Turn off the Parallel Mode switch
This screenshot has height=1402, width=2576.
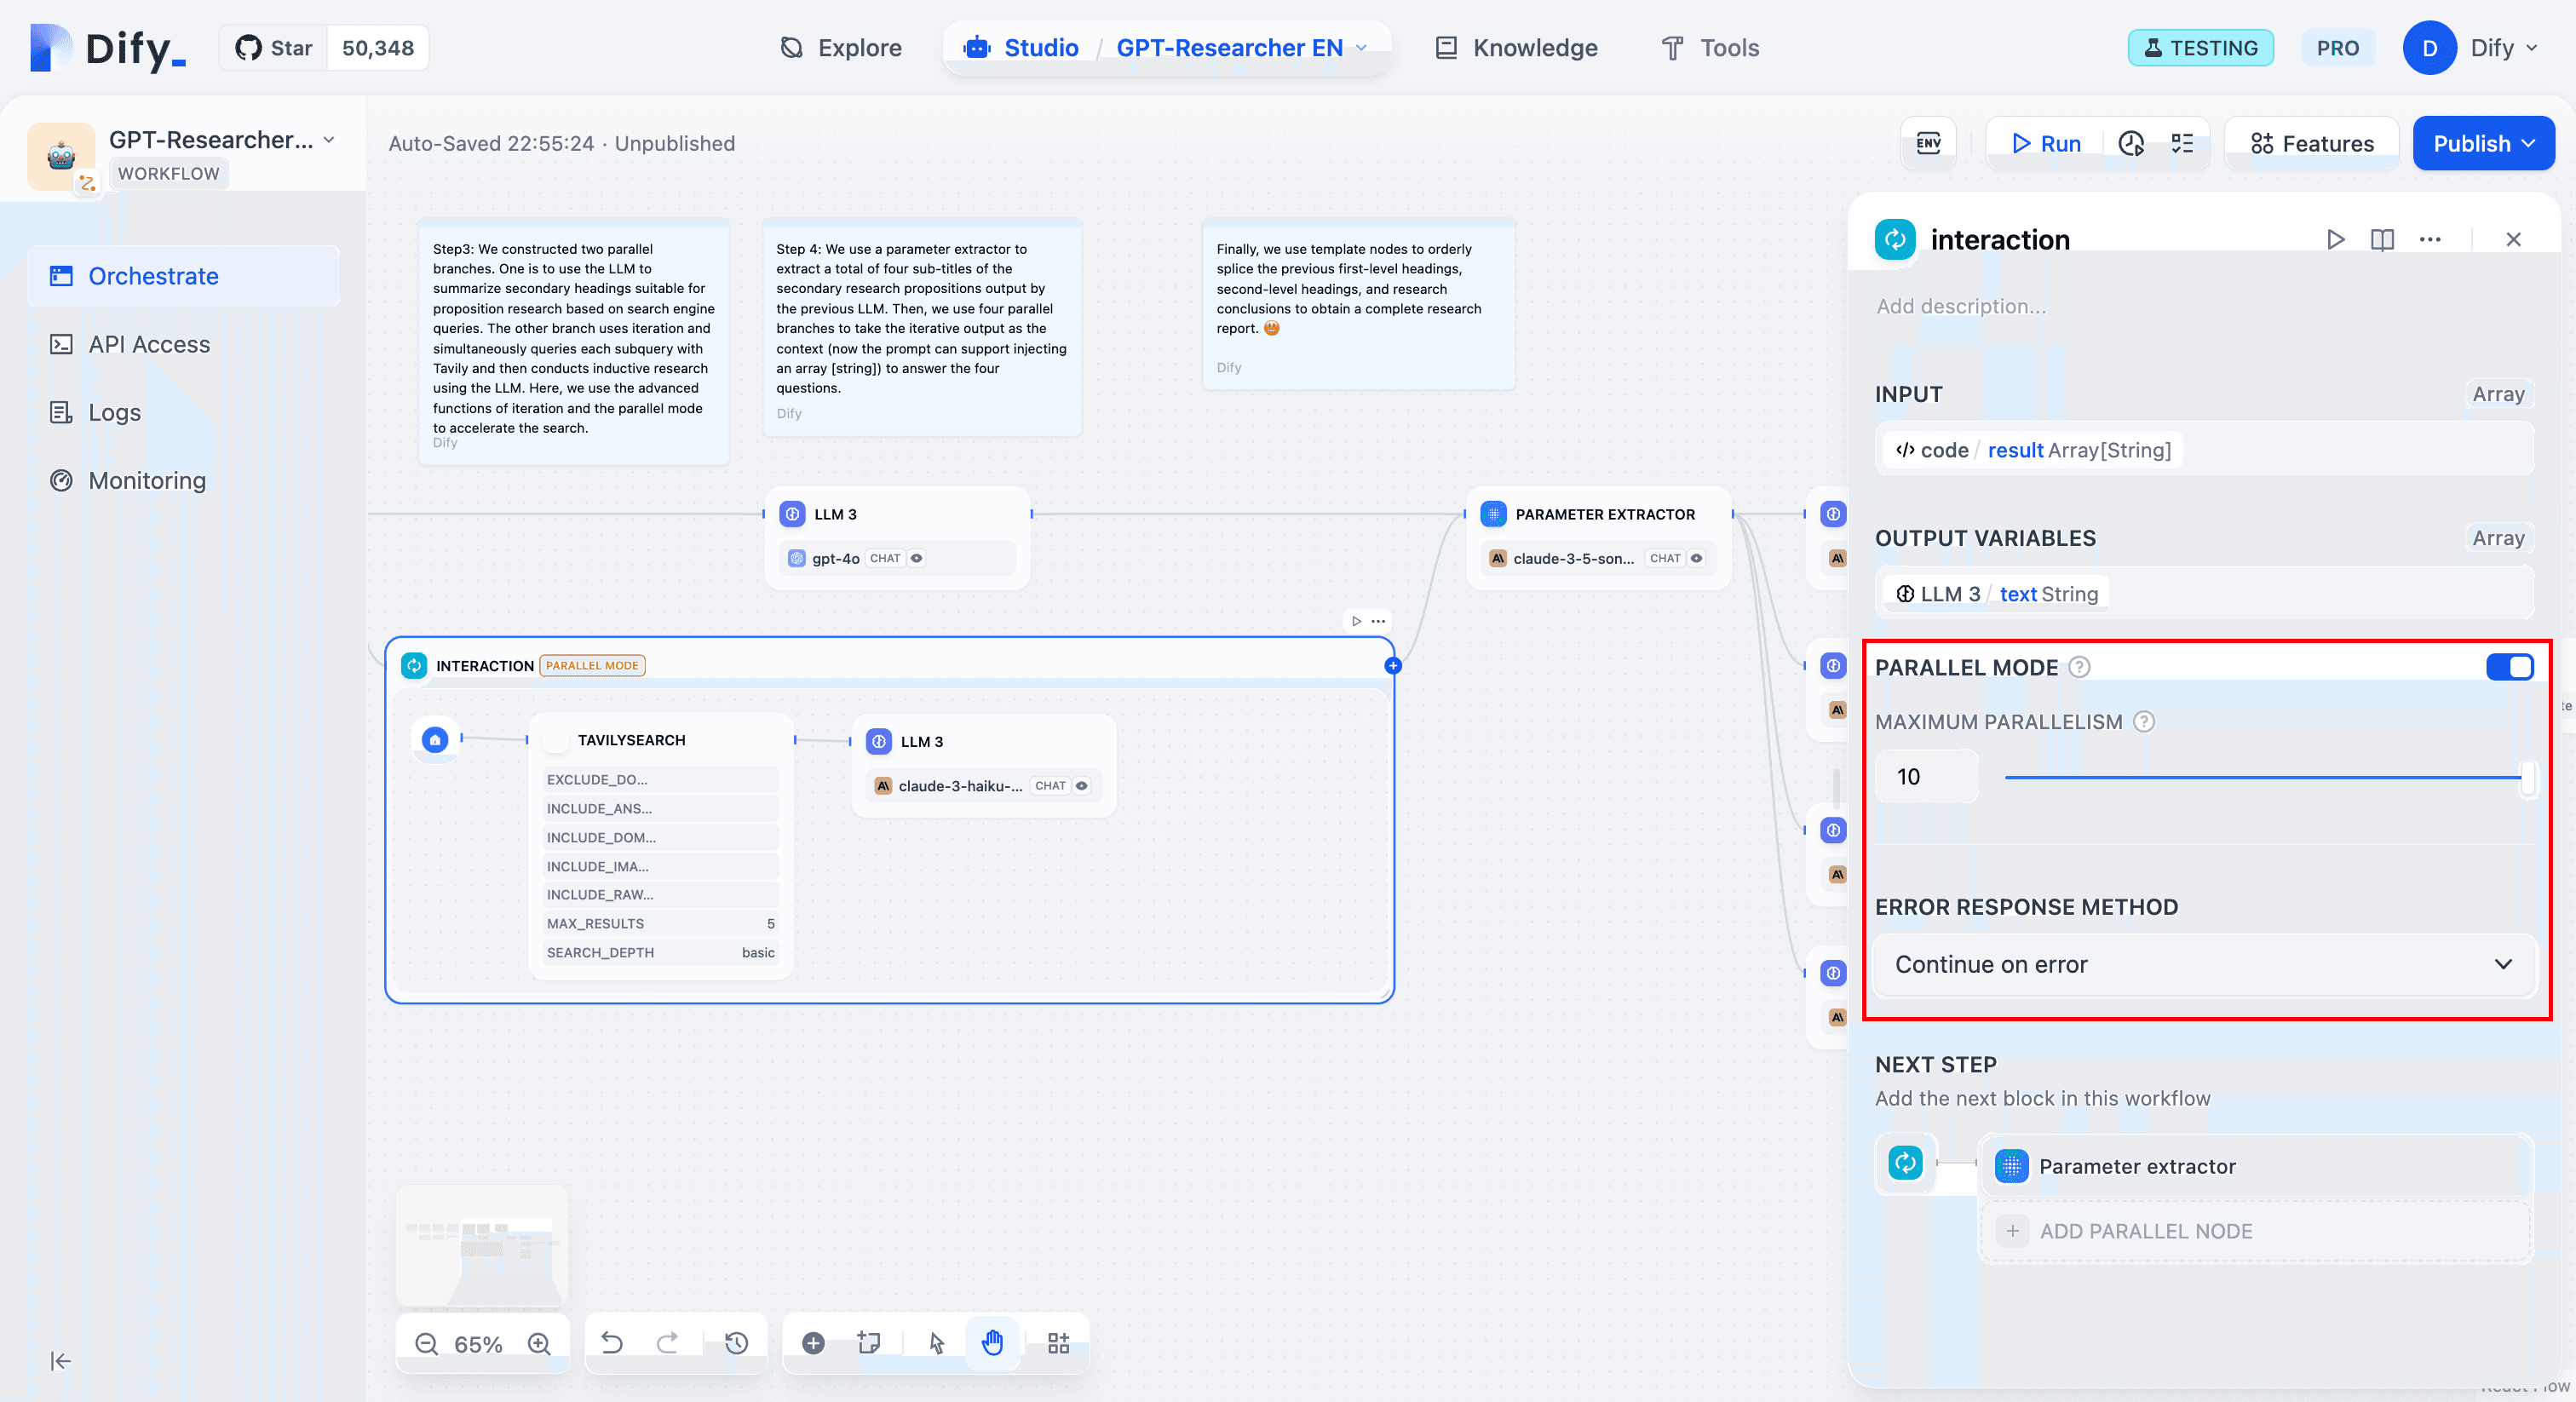[2509, 667]
